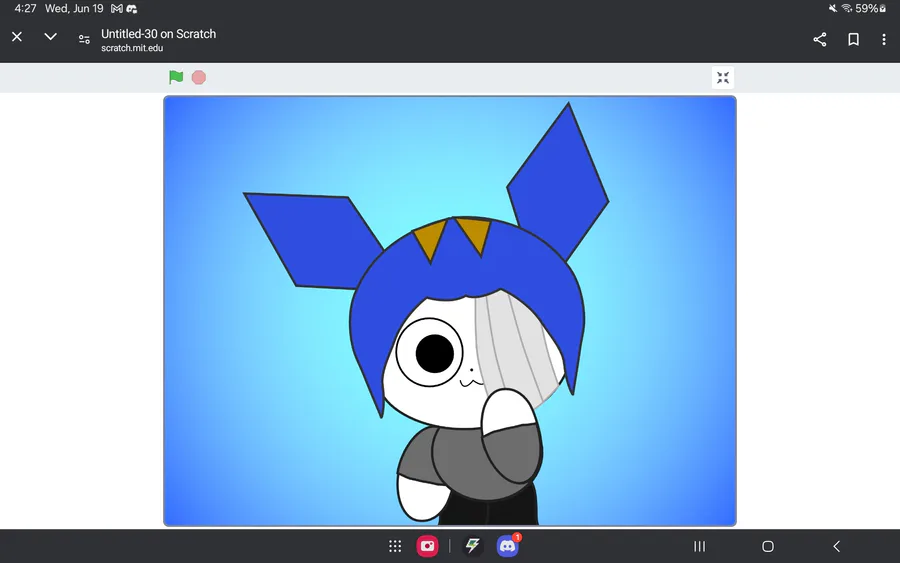This screenshot has height=563, width=900.
Task: Tap the battery indicator showing 59%
Action: 871,9
